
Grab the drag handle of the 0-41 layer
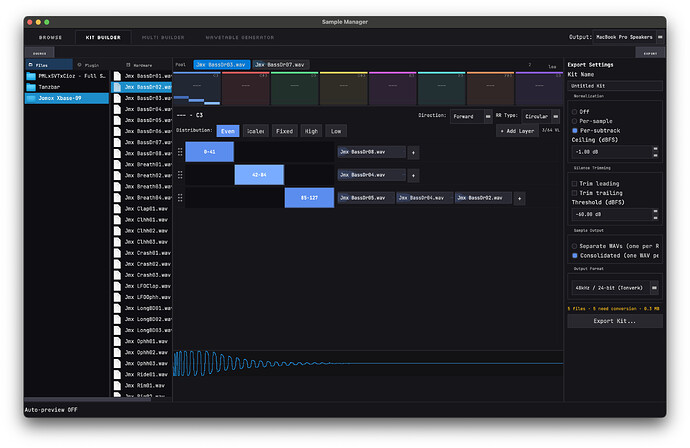point(180,152)
